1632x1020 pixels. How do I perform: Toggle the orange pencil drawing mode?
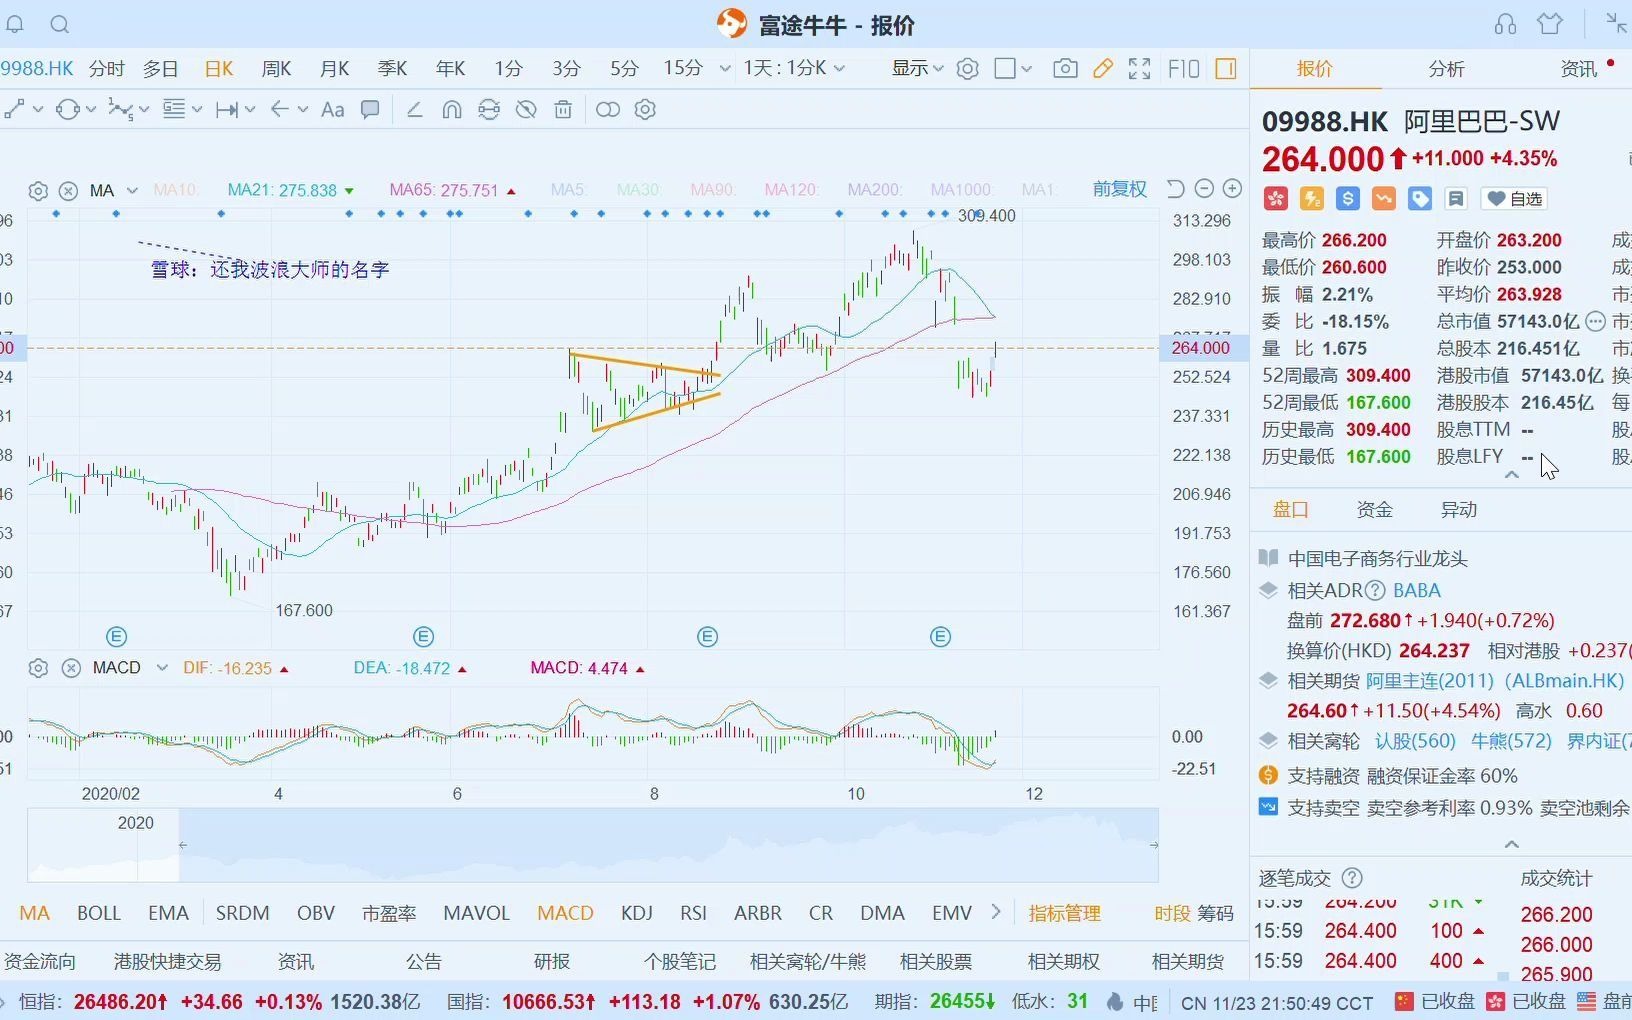coord(1103,68)
